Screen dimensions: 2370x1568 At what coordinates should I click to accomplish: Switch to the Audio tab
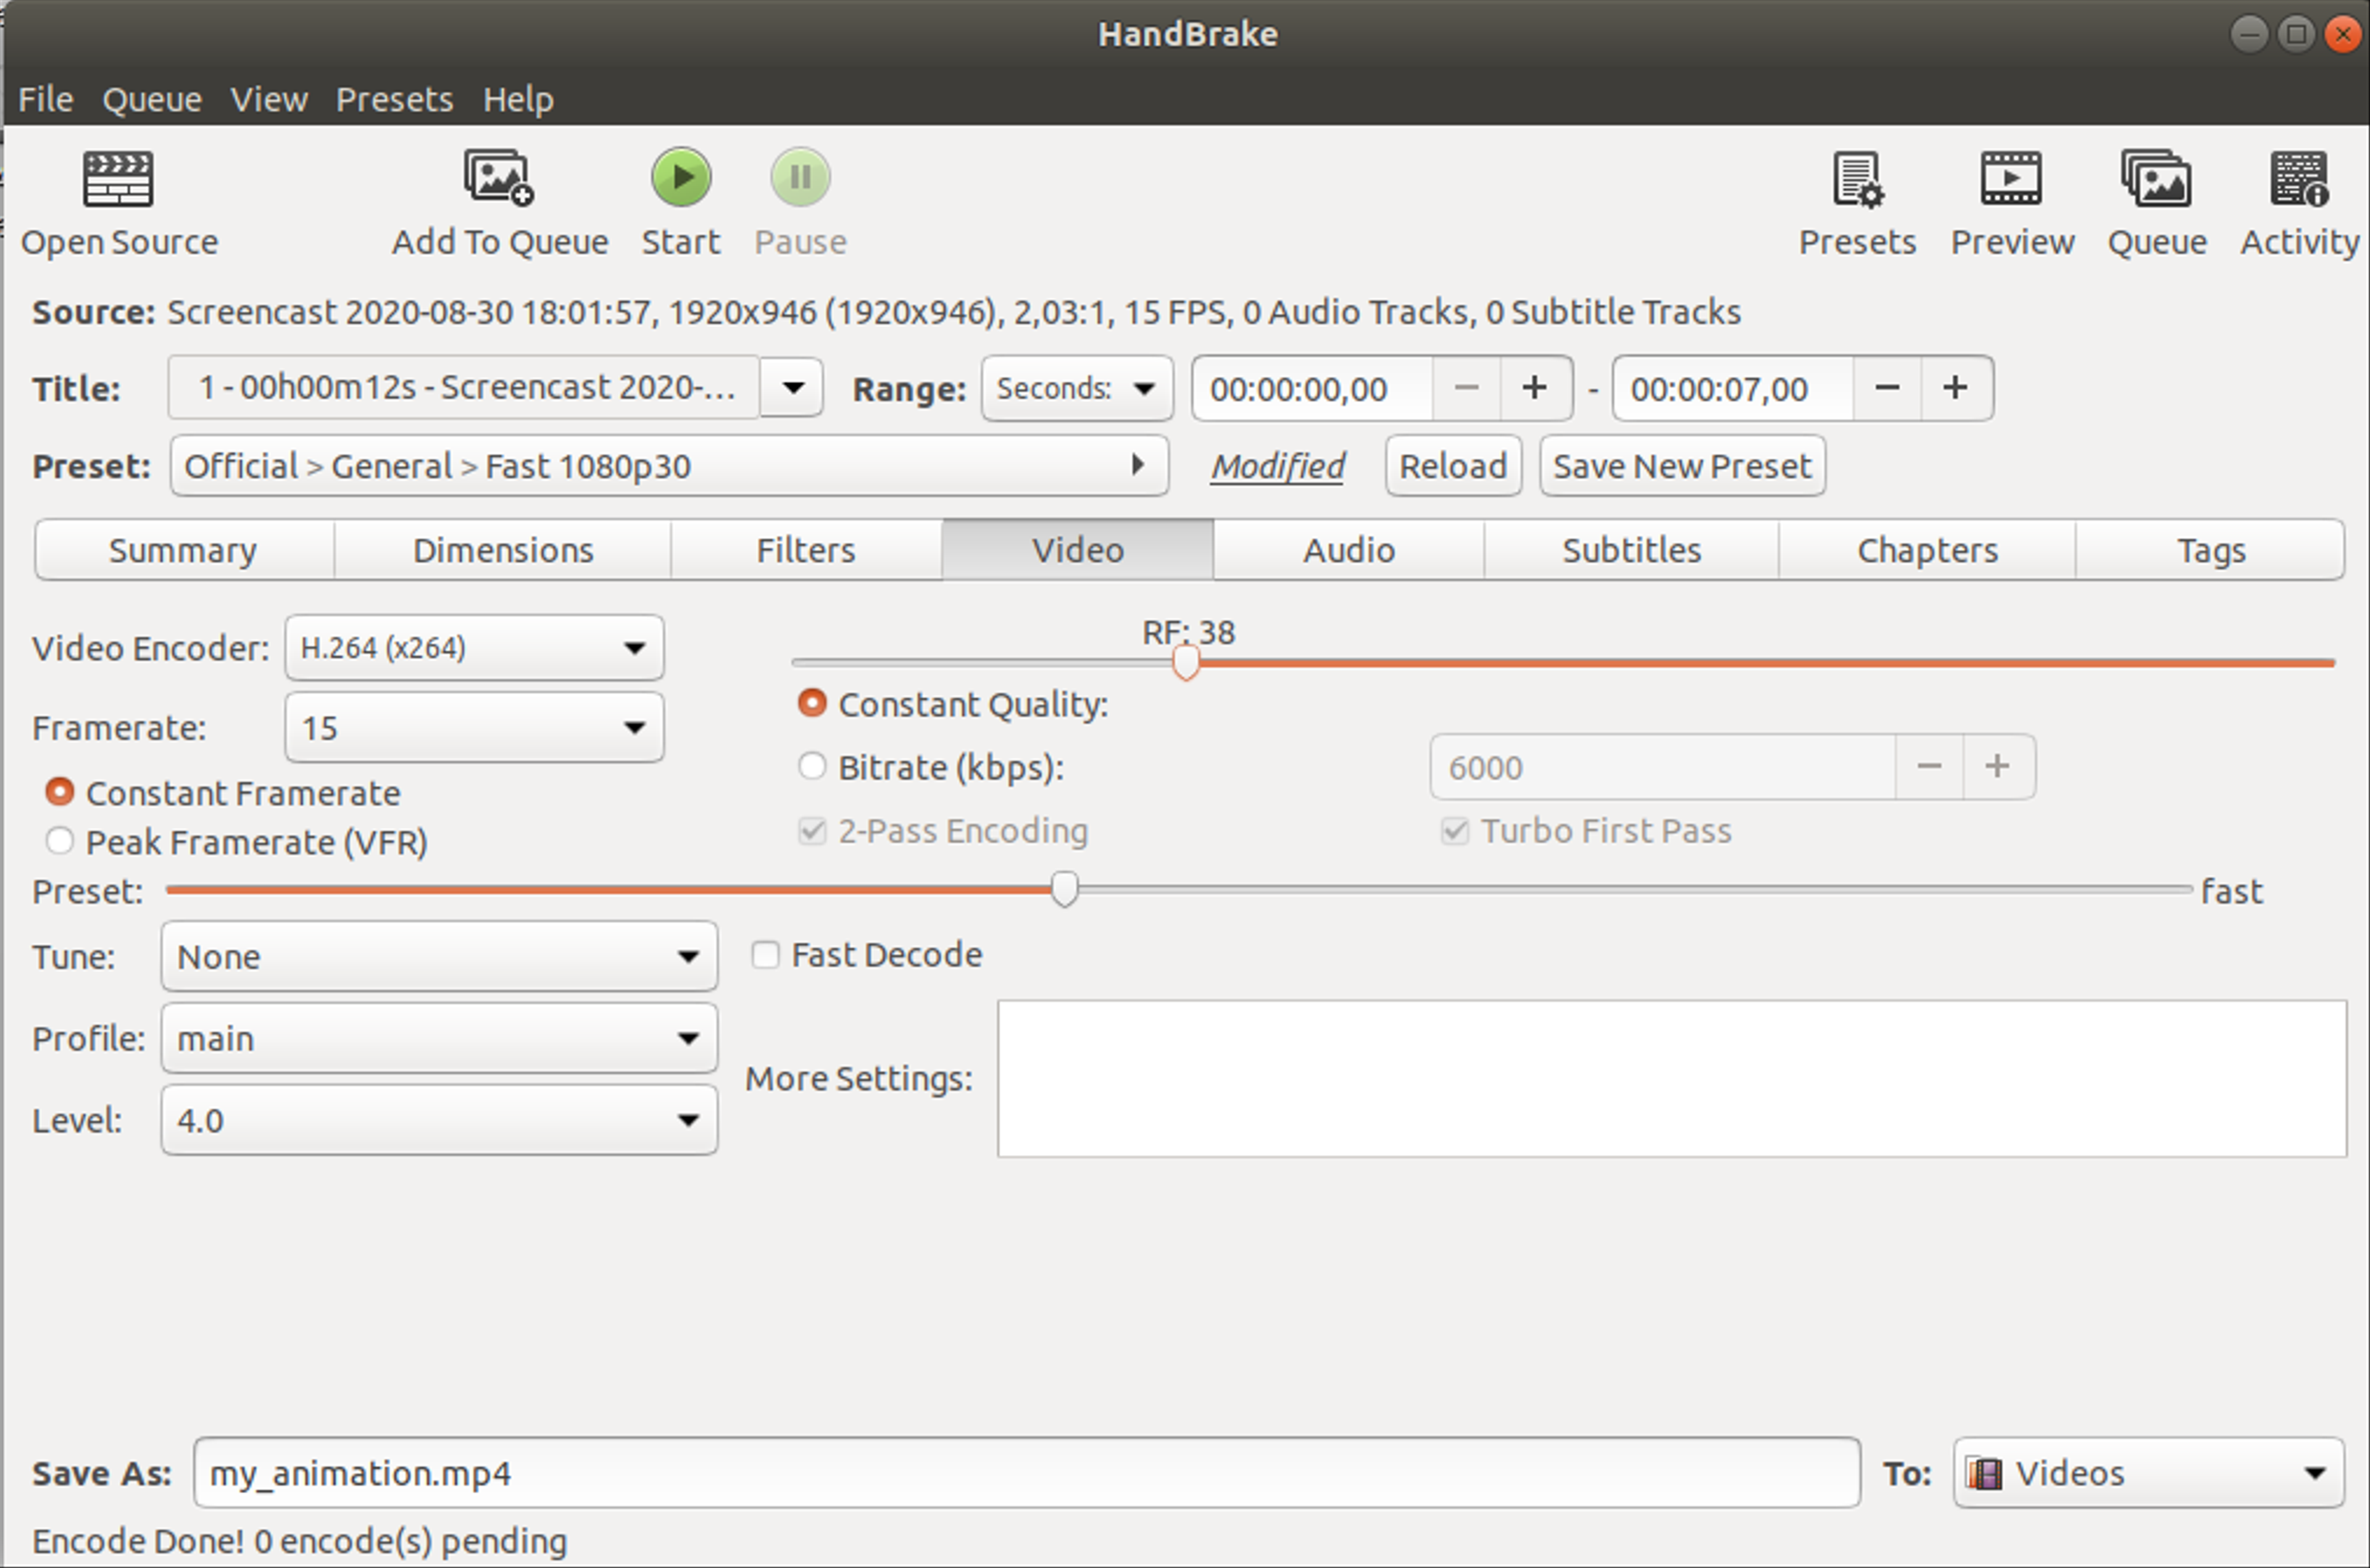(x=1351, y=548)
